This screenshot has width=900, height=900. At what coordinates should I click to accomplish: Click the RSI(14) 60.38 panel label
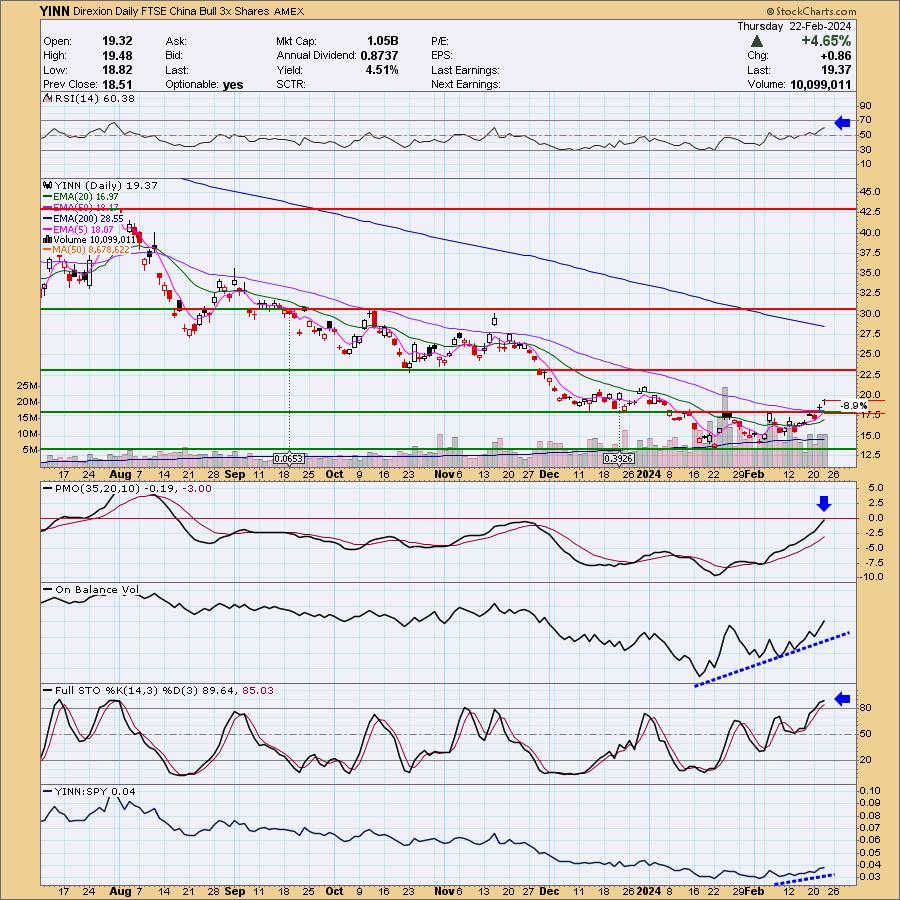click(95, 99)
